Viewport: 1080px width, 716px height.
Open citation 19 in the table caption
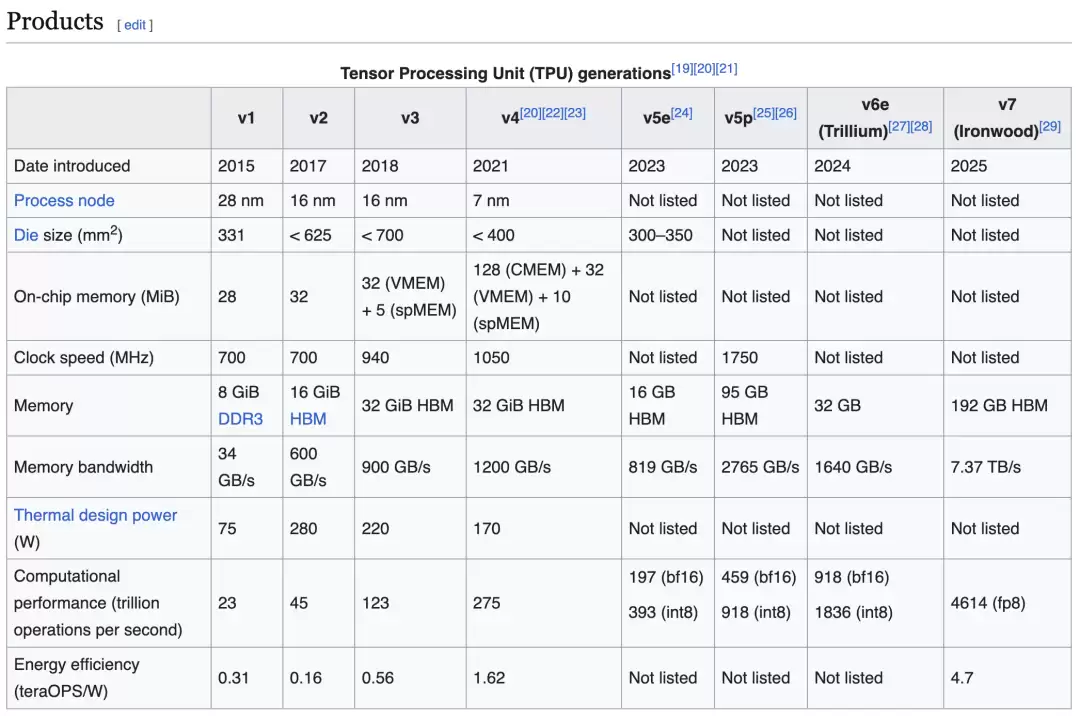[x=682, y=68]
